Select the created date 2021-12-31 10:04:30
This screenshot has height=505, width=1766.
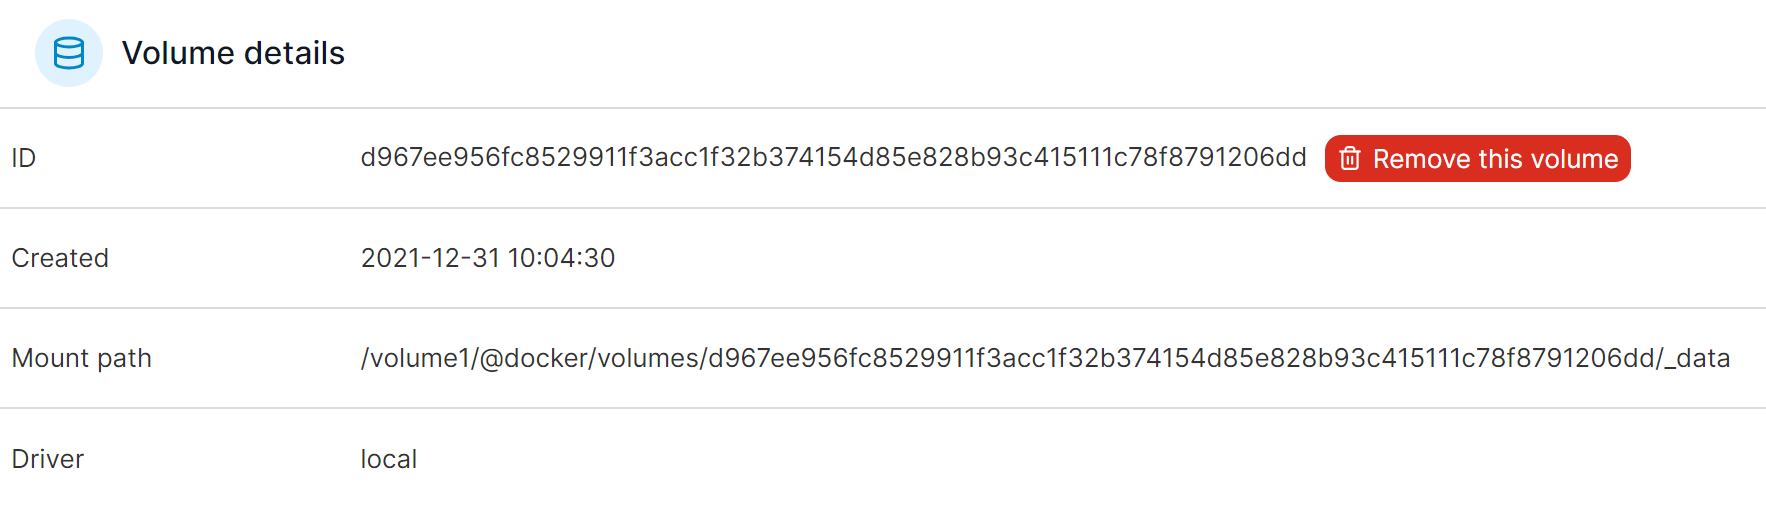pos(488,258)
